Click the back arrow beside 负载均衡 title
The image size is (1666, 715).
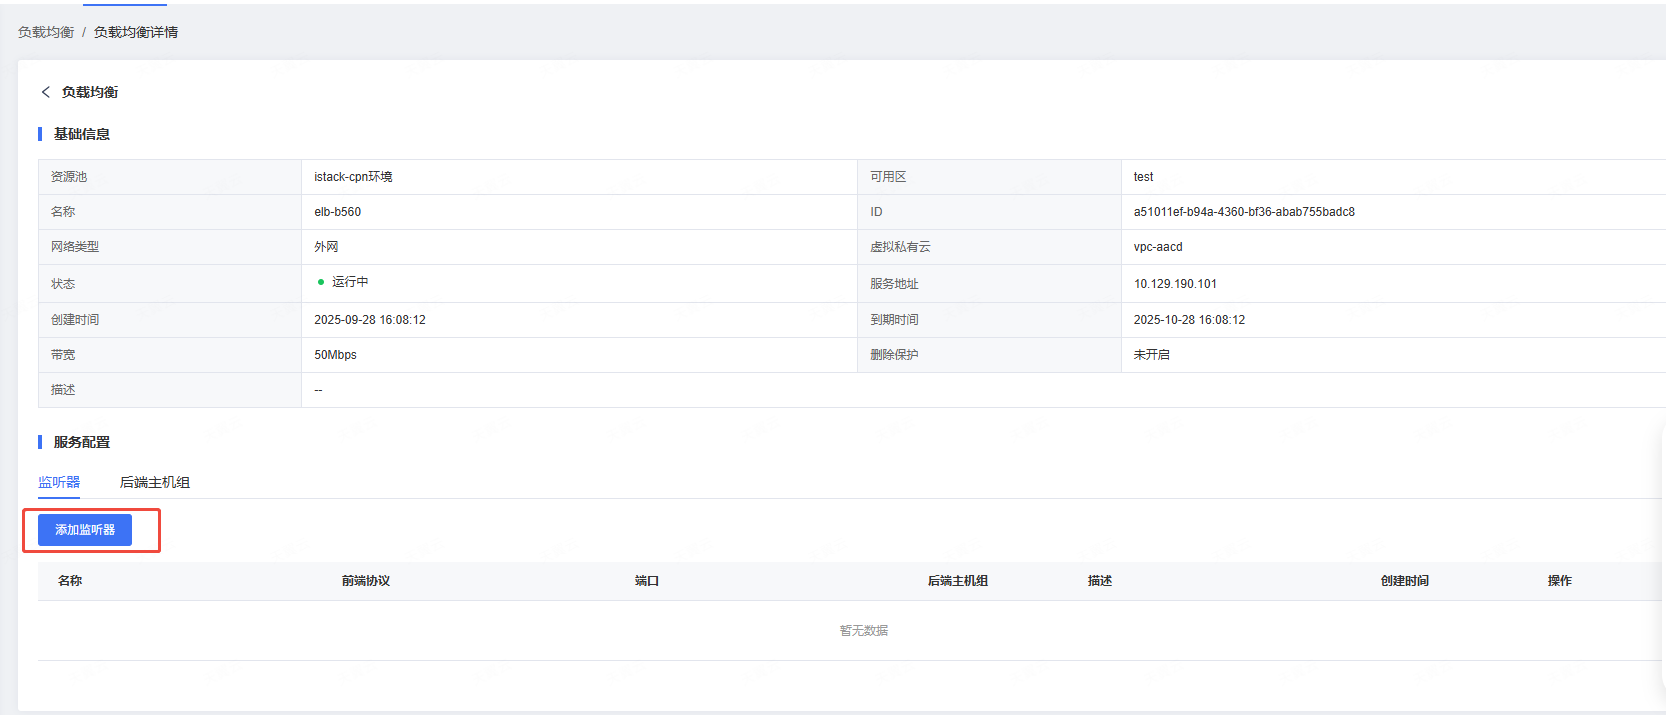[x=45, y=92]
